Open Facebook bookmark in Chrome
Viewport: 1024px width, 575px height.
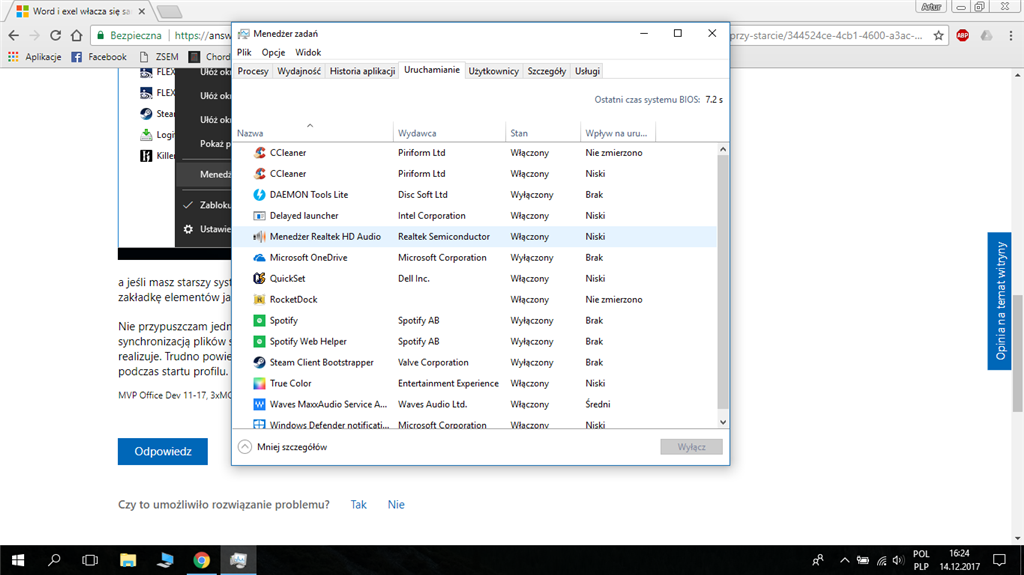[99, 57]
